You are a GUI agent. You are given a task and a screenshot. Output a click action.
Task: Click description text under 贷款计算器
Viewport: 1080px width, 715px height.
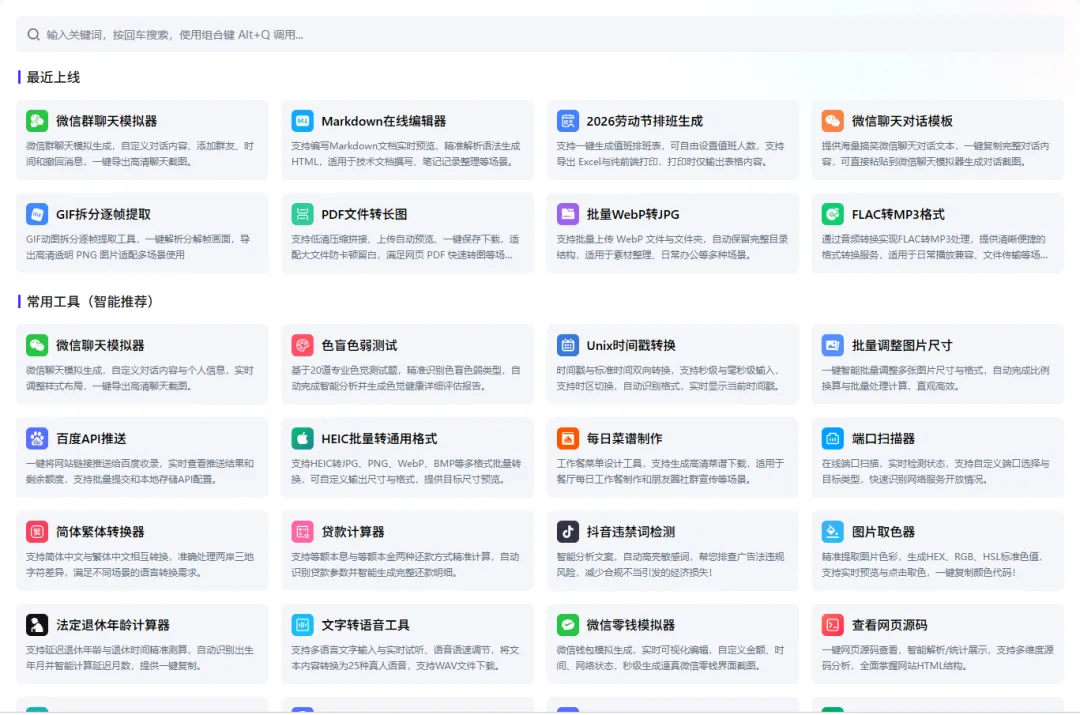pos(405,565)
